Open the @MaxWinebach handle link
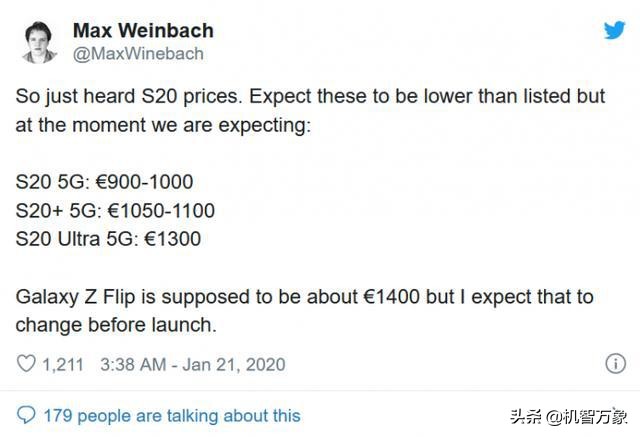 pyautogui.click(x=138, y=54)
